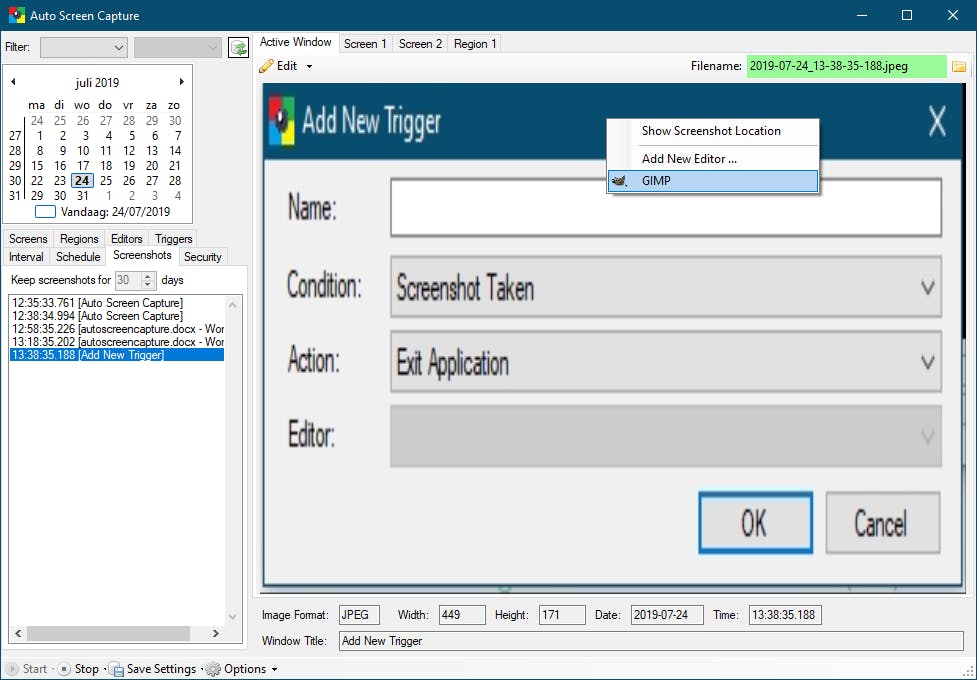Screen dimensions: 977x680
Task: Click the Save Settings disk icon
Action: (x=116, y=669)
